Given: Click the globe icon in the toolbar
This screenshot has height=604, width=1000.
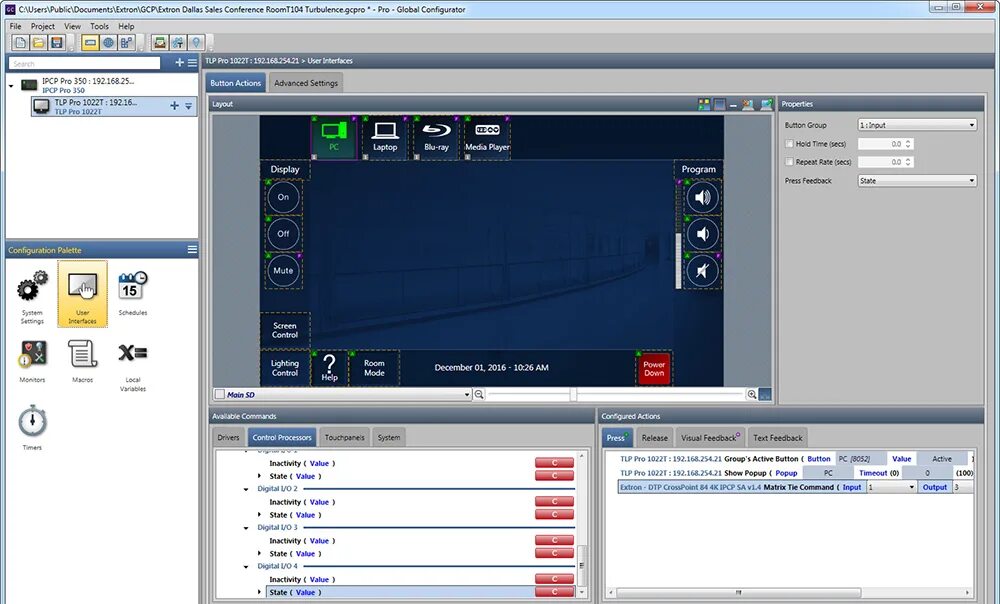Looking at the screenshot, I should tap(108, 43).
